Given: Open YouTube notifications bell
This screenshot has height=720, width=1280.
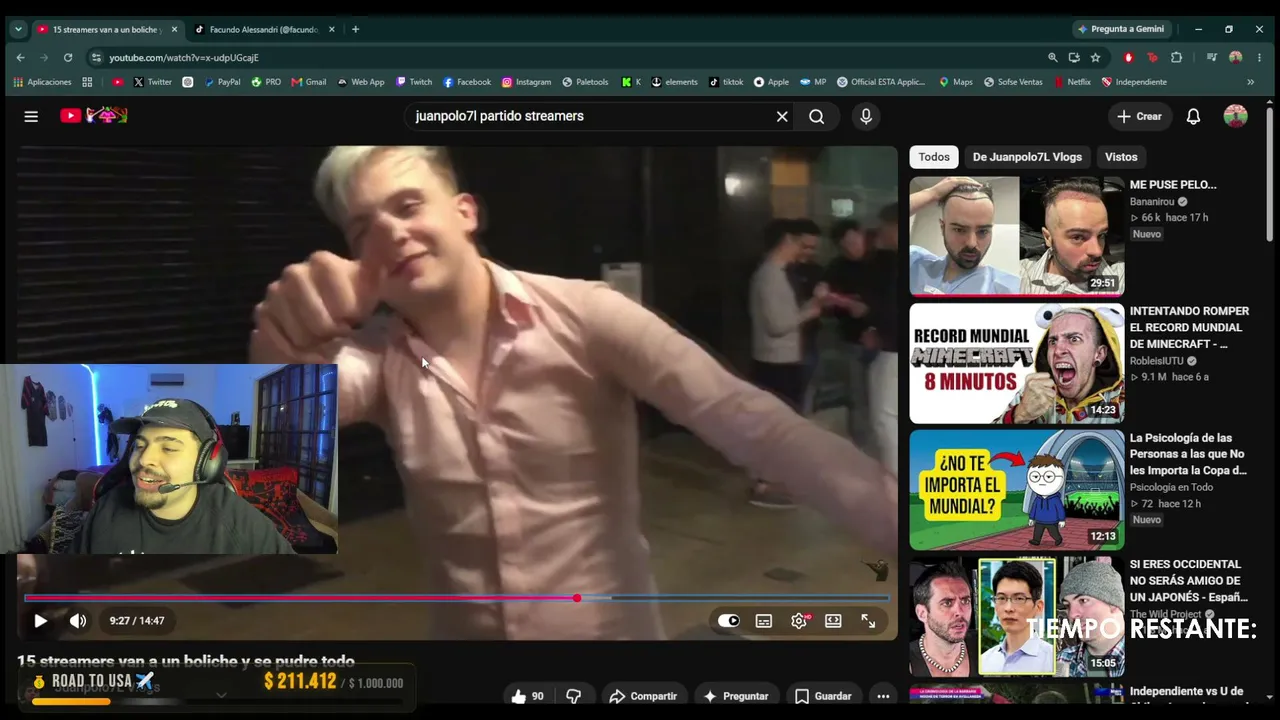Looking at the screenshot, I should tap(1193, 116).
